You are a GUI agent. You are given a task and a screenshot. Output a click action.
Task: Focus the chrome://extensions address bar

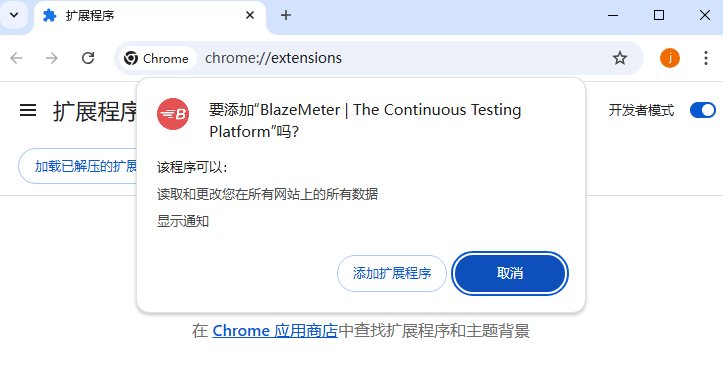[401, 58]
